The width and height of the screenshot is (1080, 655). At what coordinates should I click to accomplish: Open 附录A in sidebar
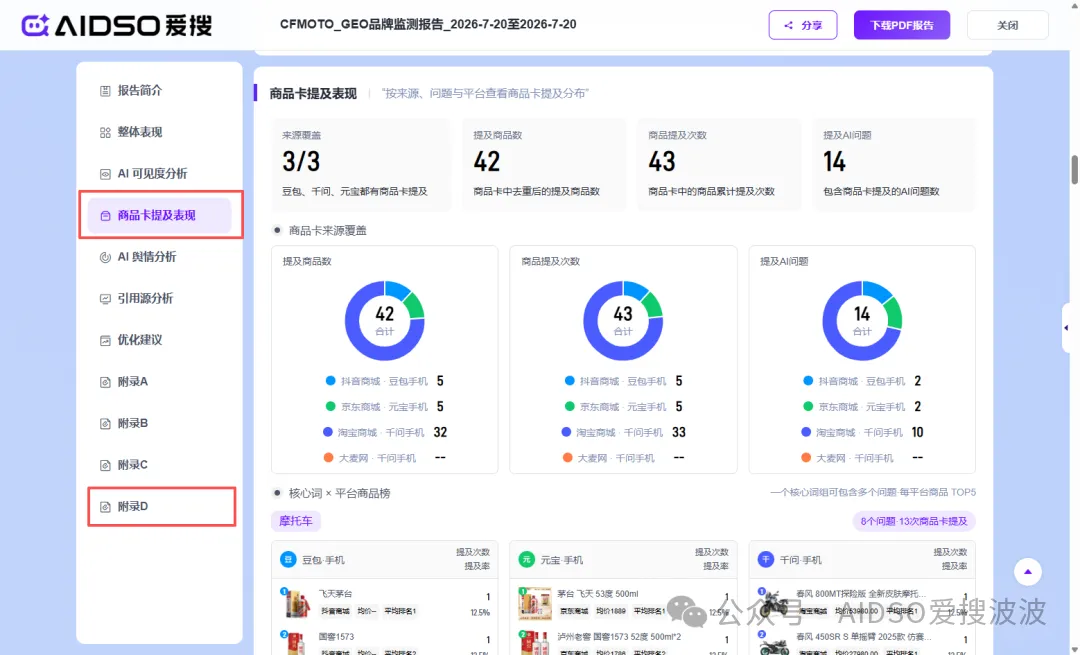point(160,381)
